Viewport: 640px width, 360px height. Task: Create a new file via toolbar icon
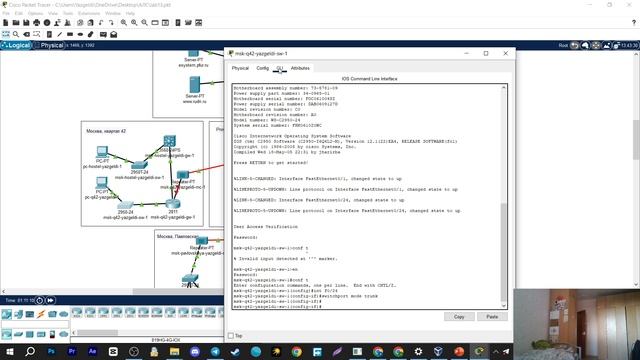click(5, 23)
